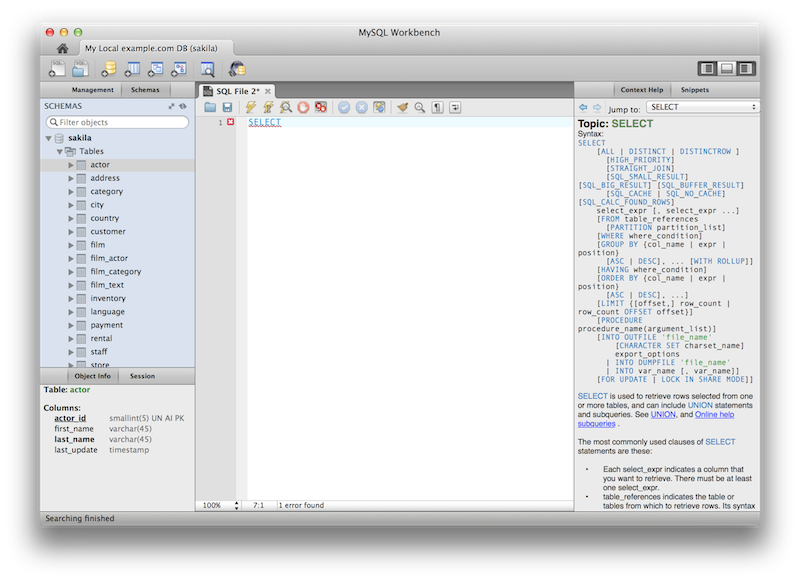Click the Home screen icon
The image size is (800, 581).
(62, 48)
